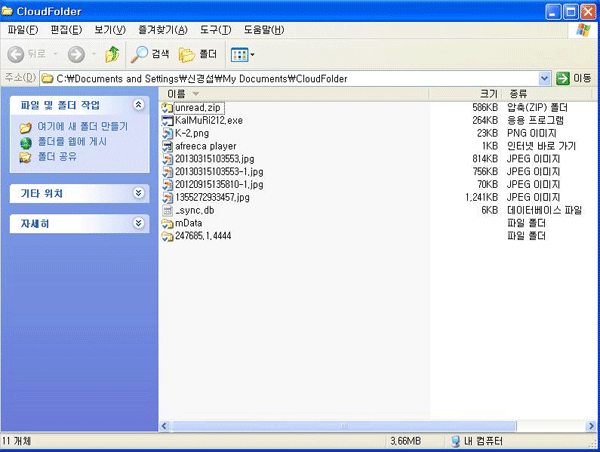Viewport: 600px width, 452px height.
Task: Select the 1355272933457.jpg icon
Action: 167,197
